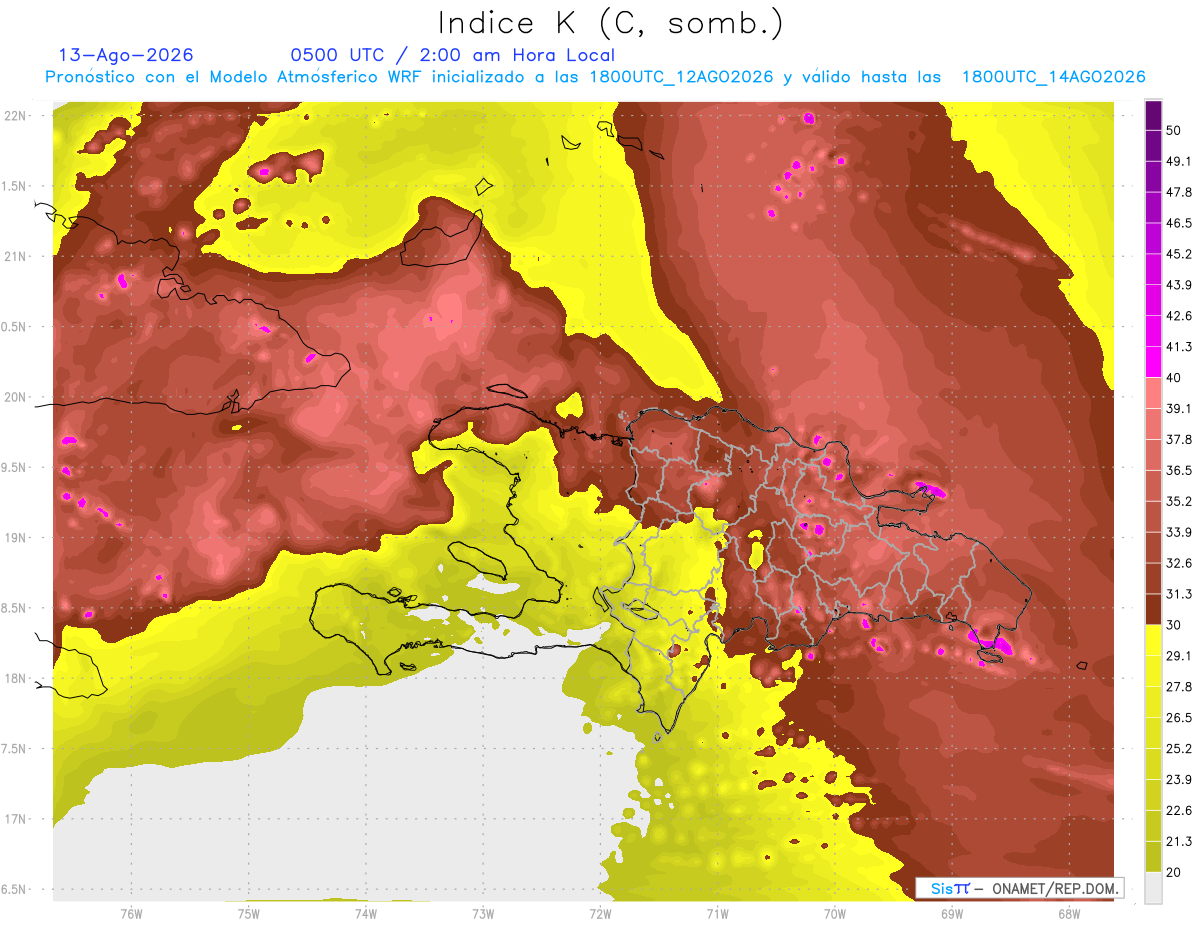Click the '18N' latitude label

(x=17, y=678)
